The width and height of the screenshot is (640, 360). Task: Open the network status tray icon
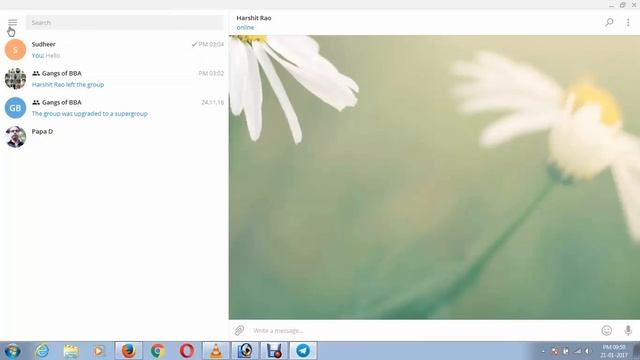coord(578,351)
